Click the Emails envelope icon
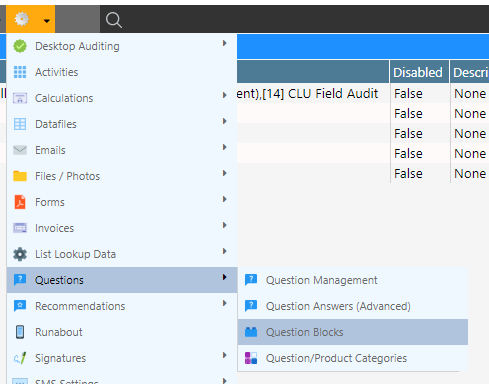Image resolution: width=489 pixels, height=384 pixels. tap(20, 150)
